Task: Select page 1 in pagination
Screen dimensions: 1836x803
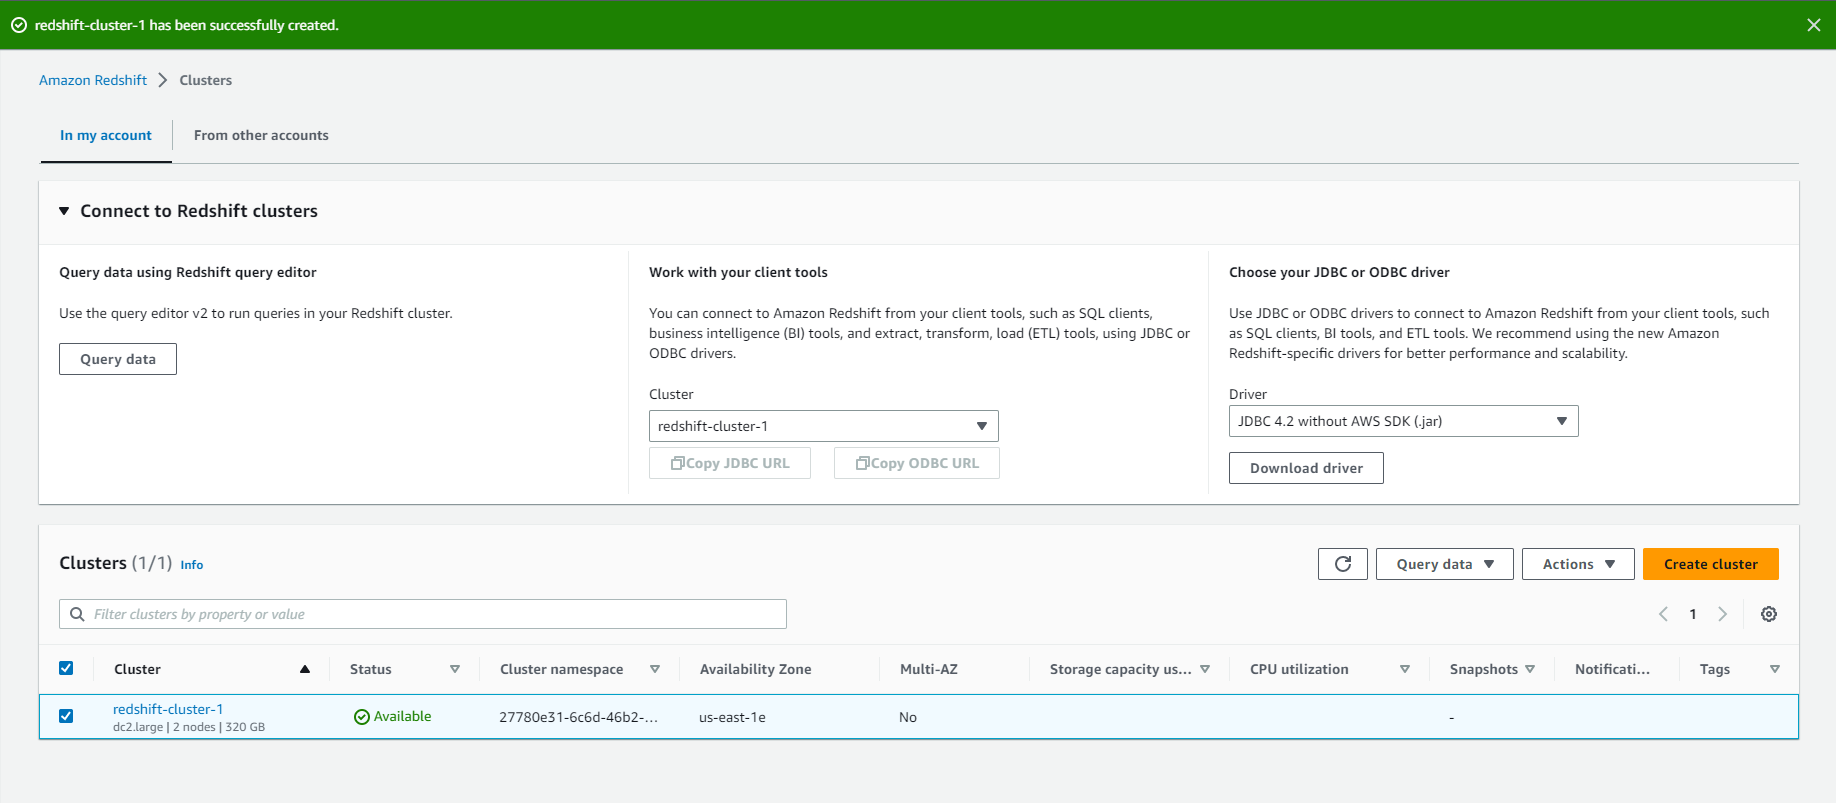Action: (x=1693, y=614)
